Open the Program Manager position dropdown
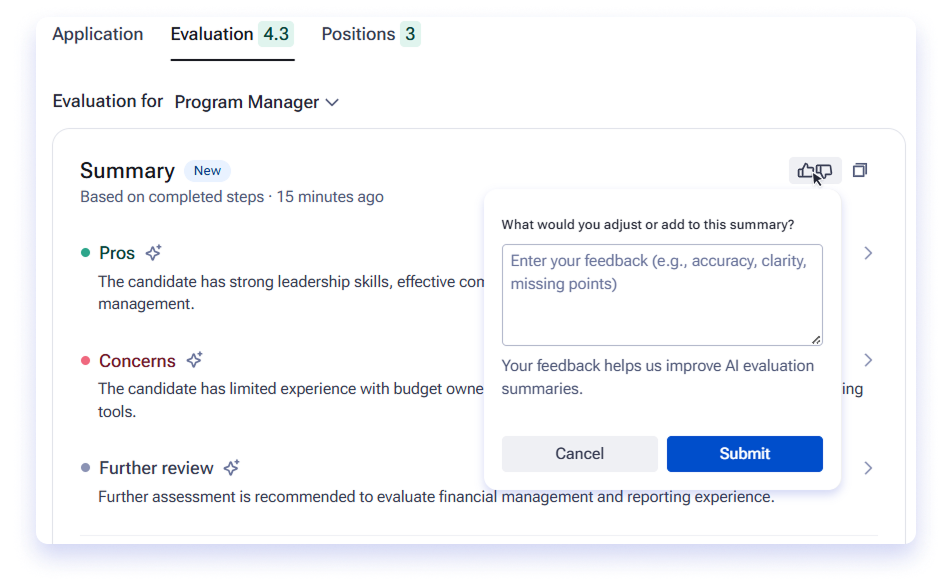The height and width of the screenshot is (586, 952). click(256, 102)
